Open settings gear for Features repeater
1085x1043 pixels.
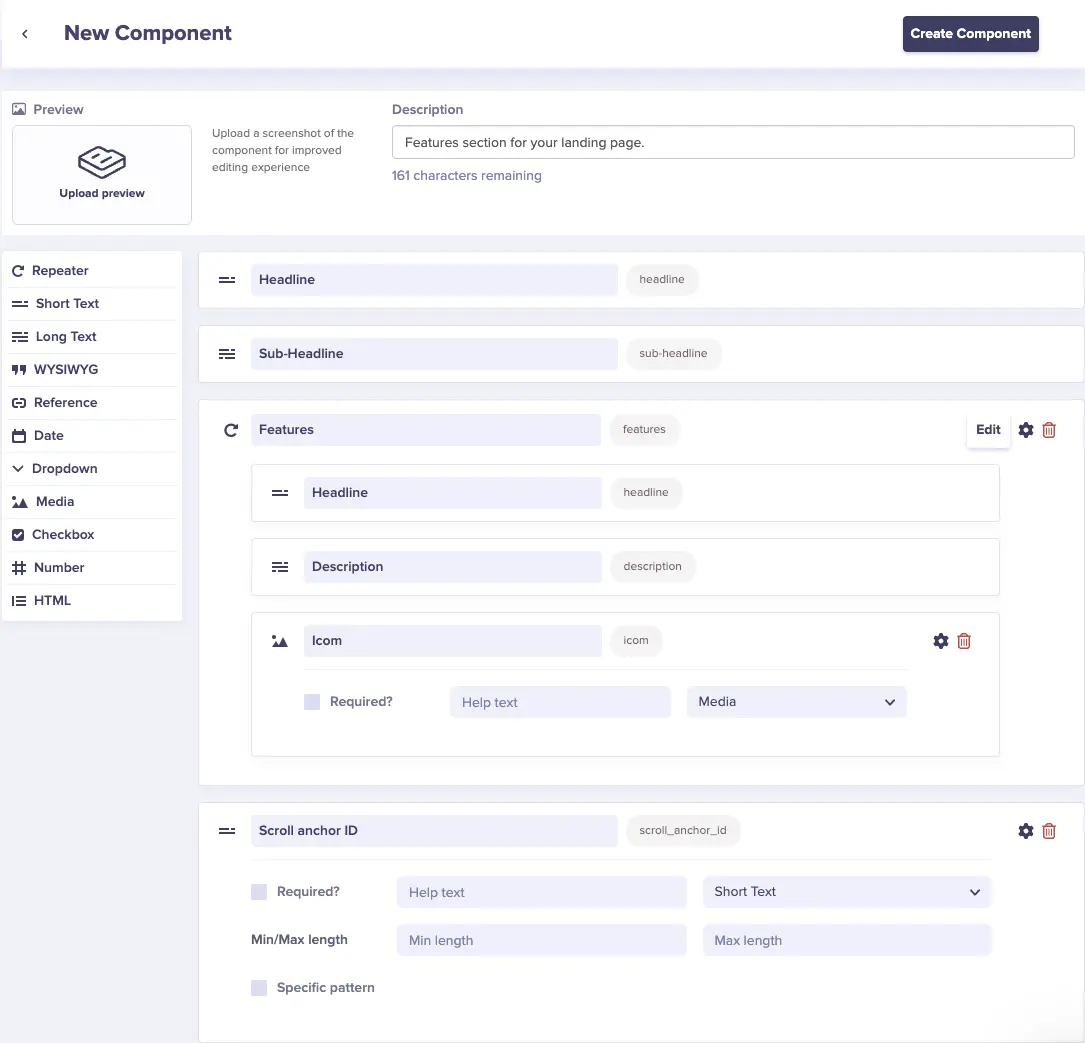point(1026,430)
